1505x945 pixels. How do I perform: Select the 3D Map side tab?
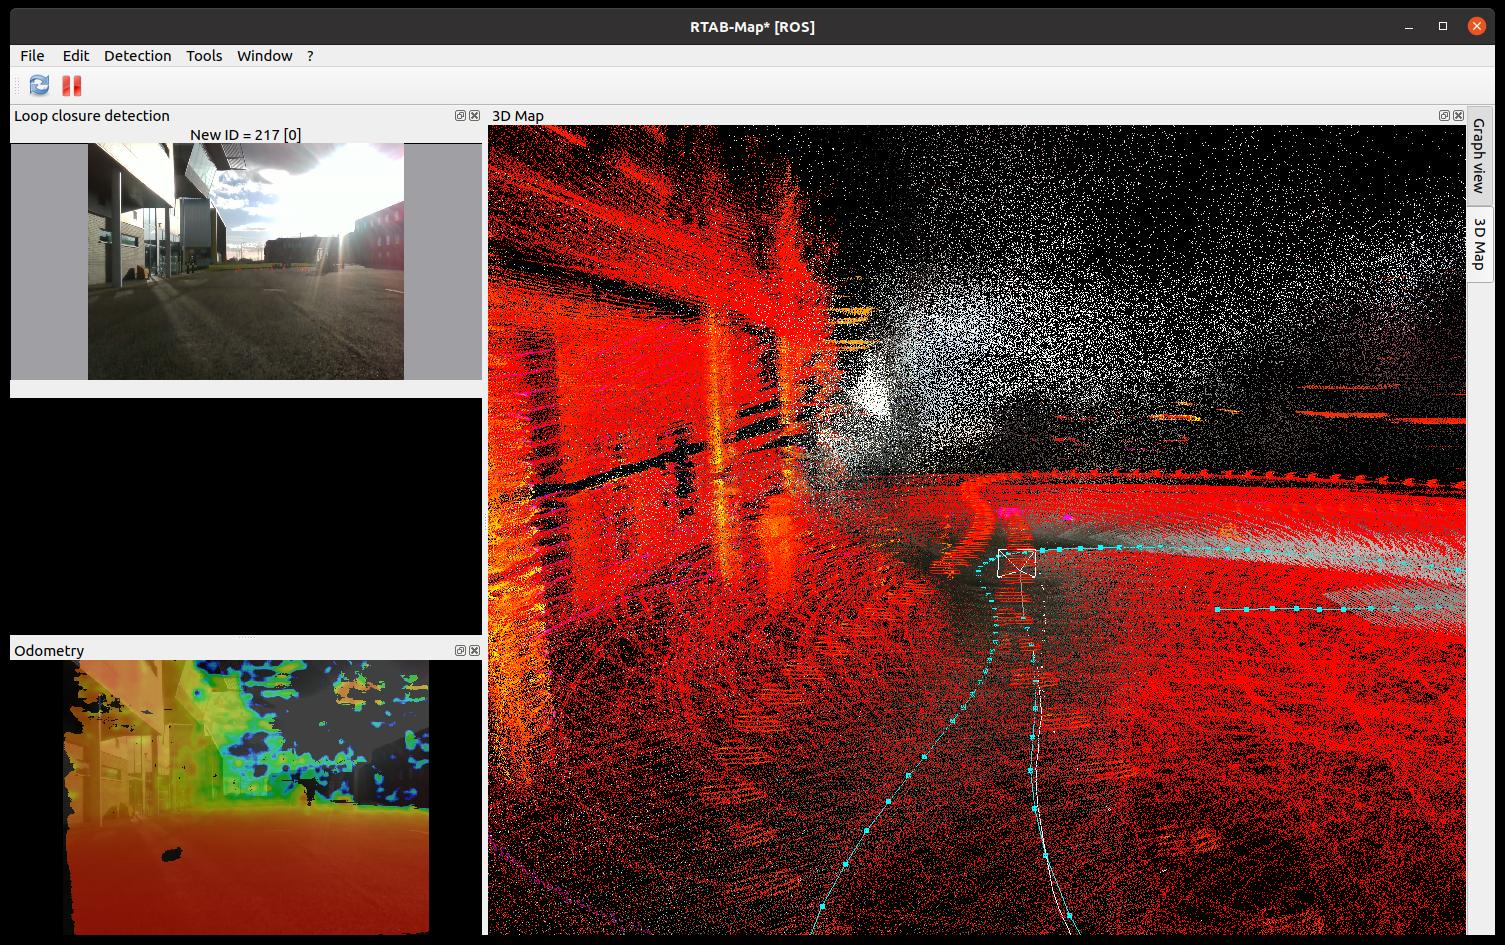(x=1478, y=243)
